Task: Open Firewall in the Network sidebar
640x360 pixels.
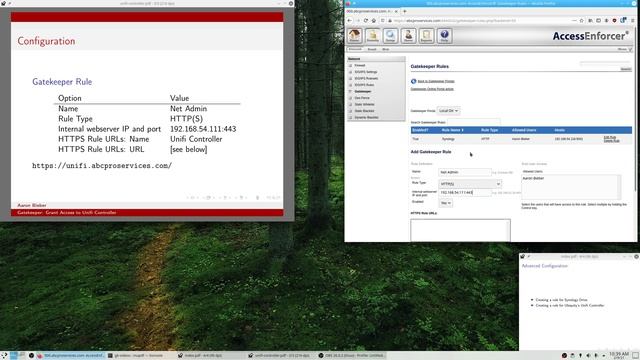Action: (x=360, y=65)
